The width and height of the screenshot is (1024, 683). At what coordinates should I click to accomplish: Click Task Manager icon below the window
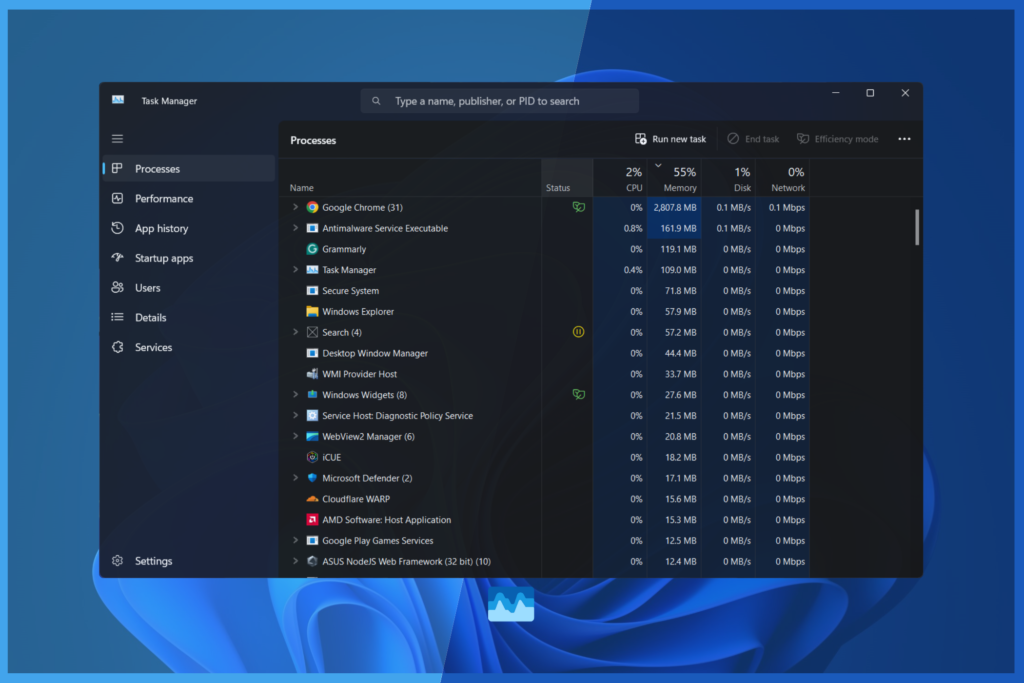[x=511, y=604]
